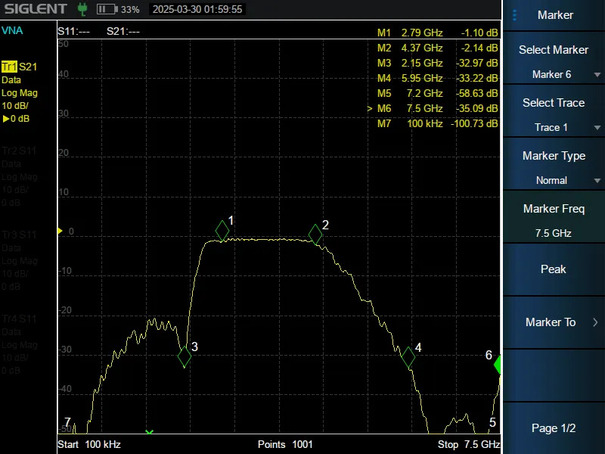Click the Points 1001 setting
Image resolution: width=605 pixels, height=454 pixels.
285,444
